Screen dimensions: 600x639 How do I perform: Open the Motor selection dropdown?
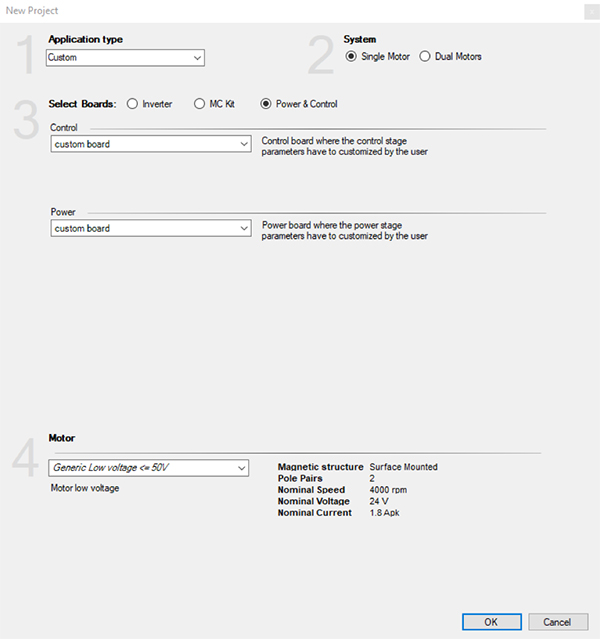149,468
